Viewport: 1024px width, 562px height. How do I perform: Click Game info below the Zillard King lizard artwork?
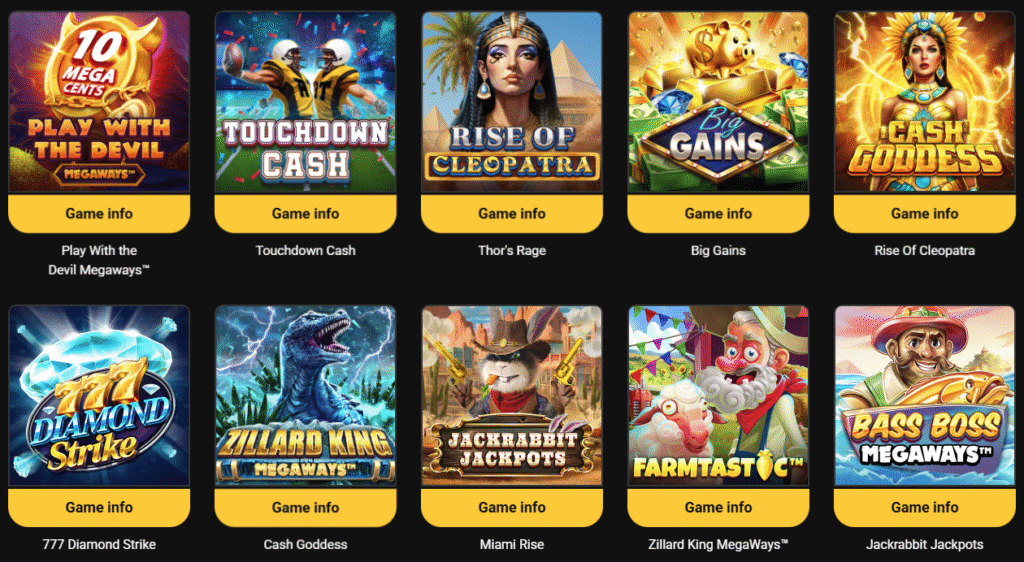306,507
